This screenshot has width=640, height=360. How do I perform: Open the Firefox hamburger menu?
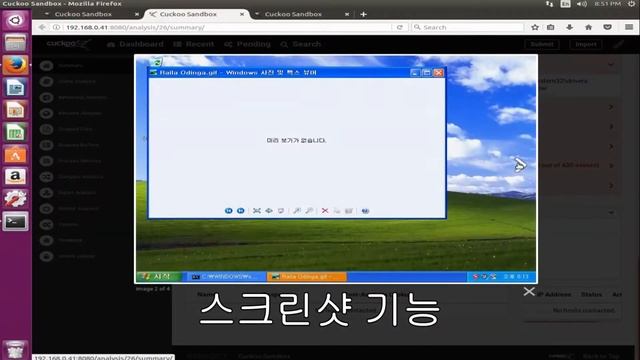pos(629,27)
